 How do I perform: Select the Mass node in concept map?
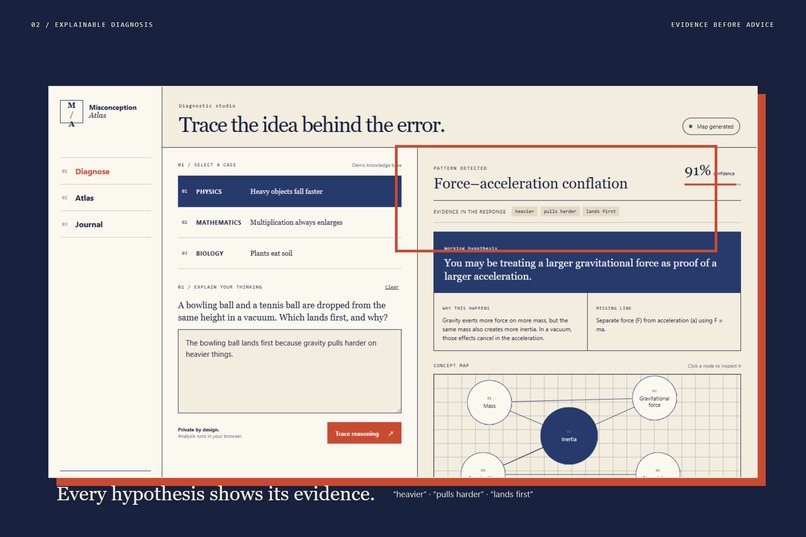click(489, 402)
